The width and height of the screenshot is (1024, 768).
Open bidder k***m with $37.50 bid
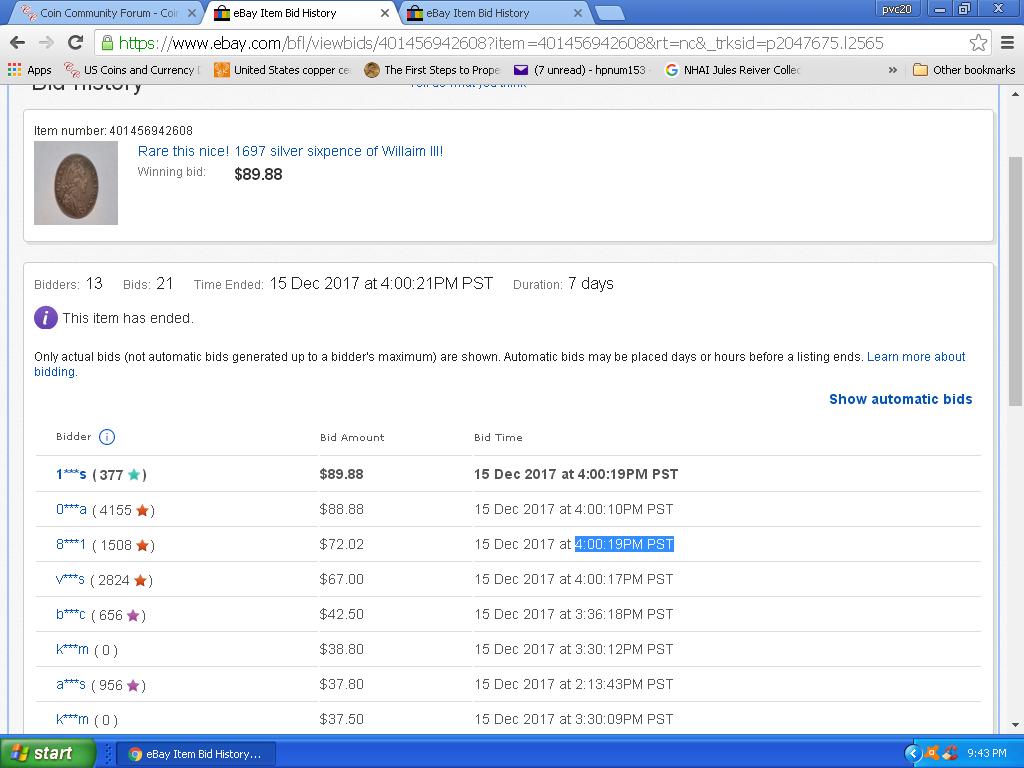(72, 719)
